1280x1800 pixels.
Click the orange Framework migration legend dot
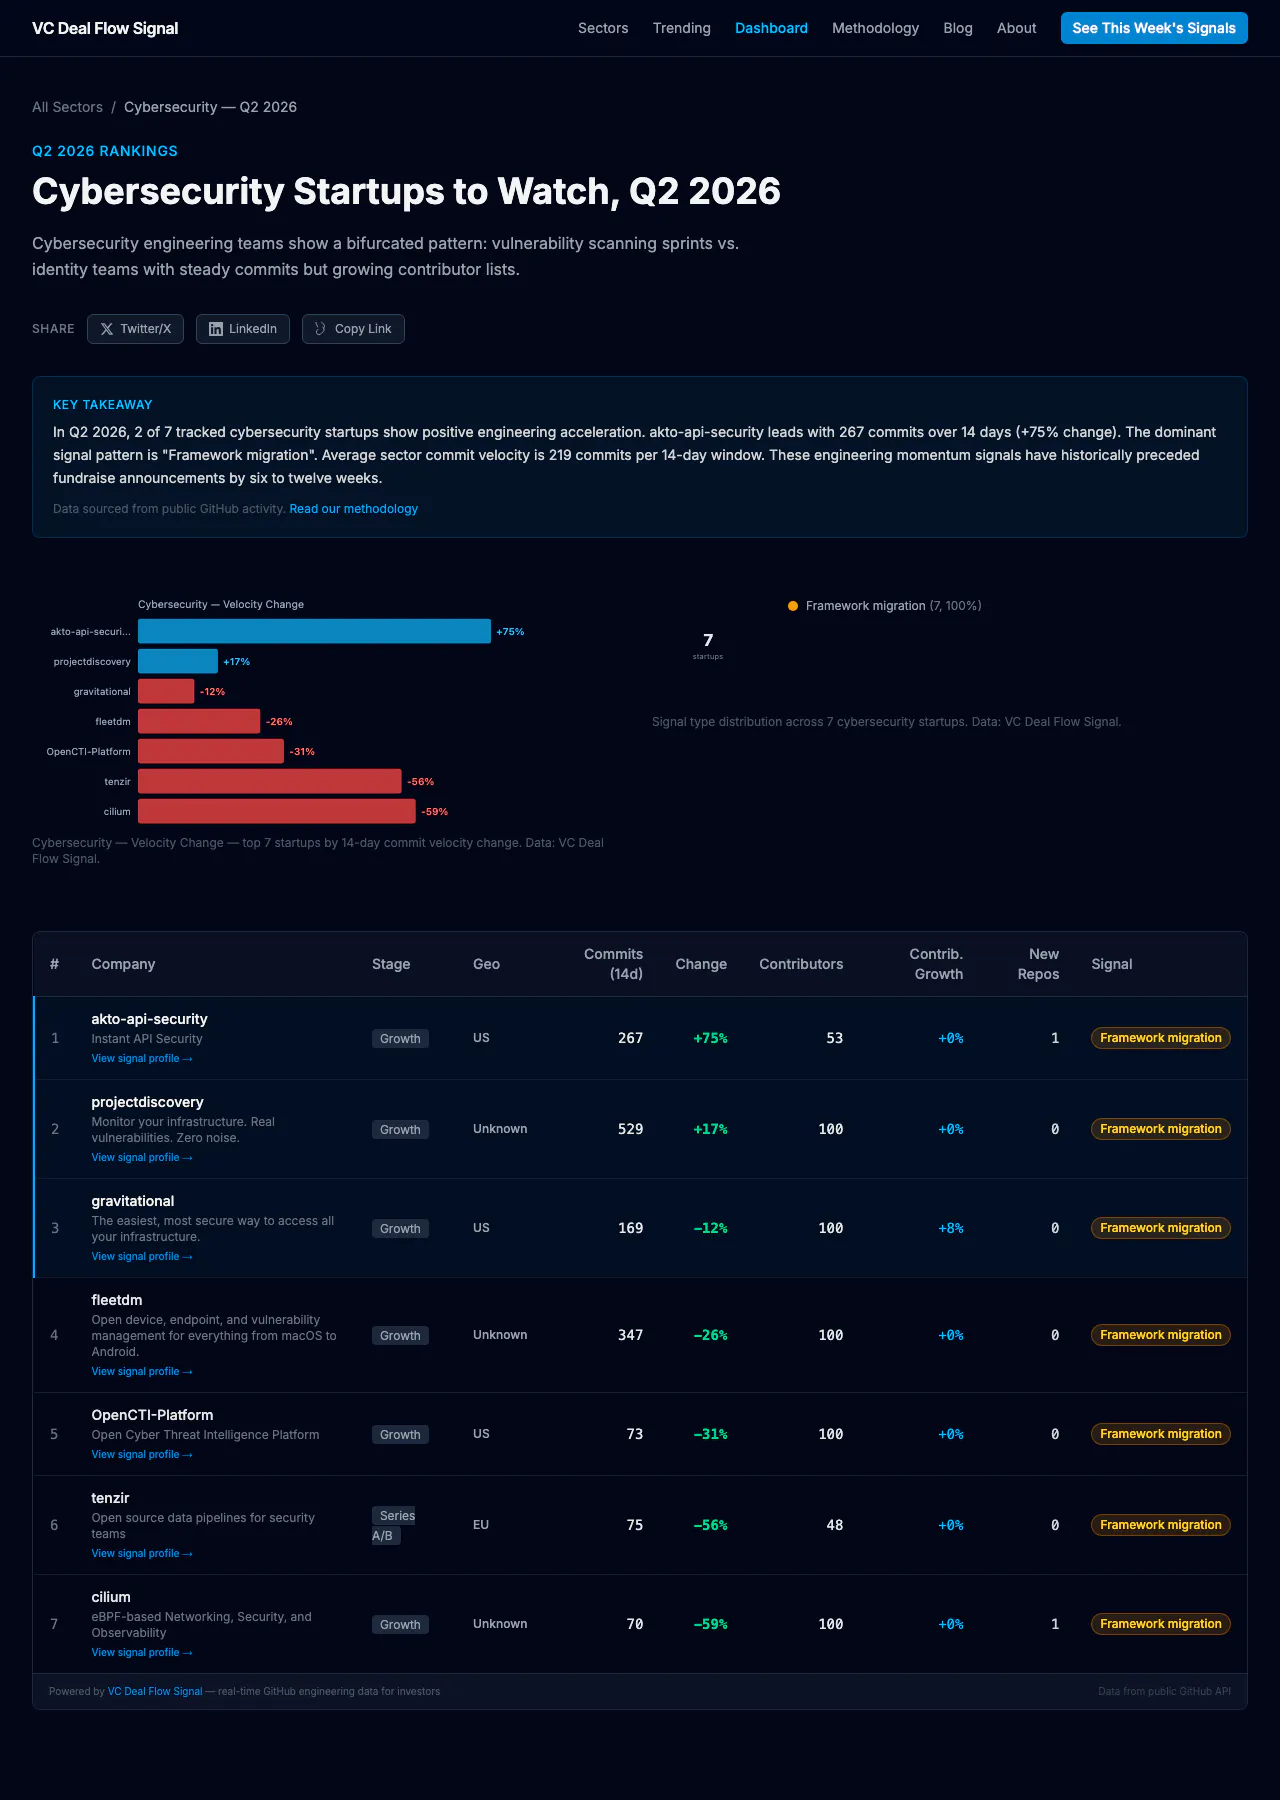click(x=793, y=606)
